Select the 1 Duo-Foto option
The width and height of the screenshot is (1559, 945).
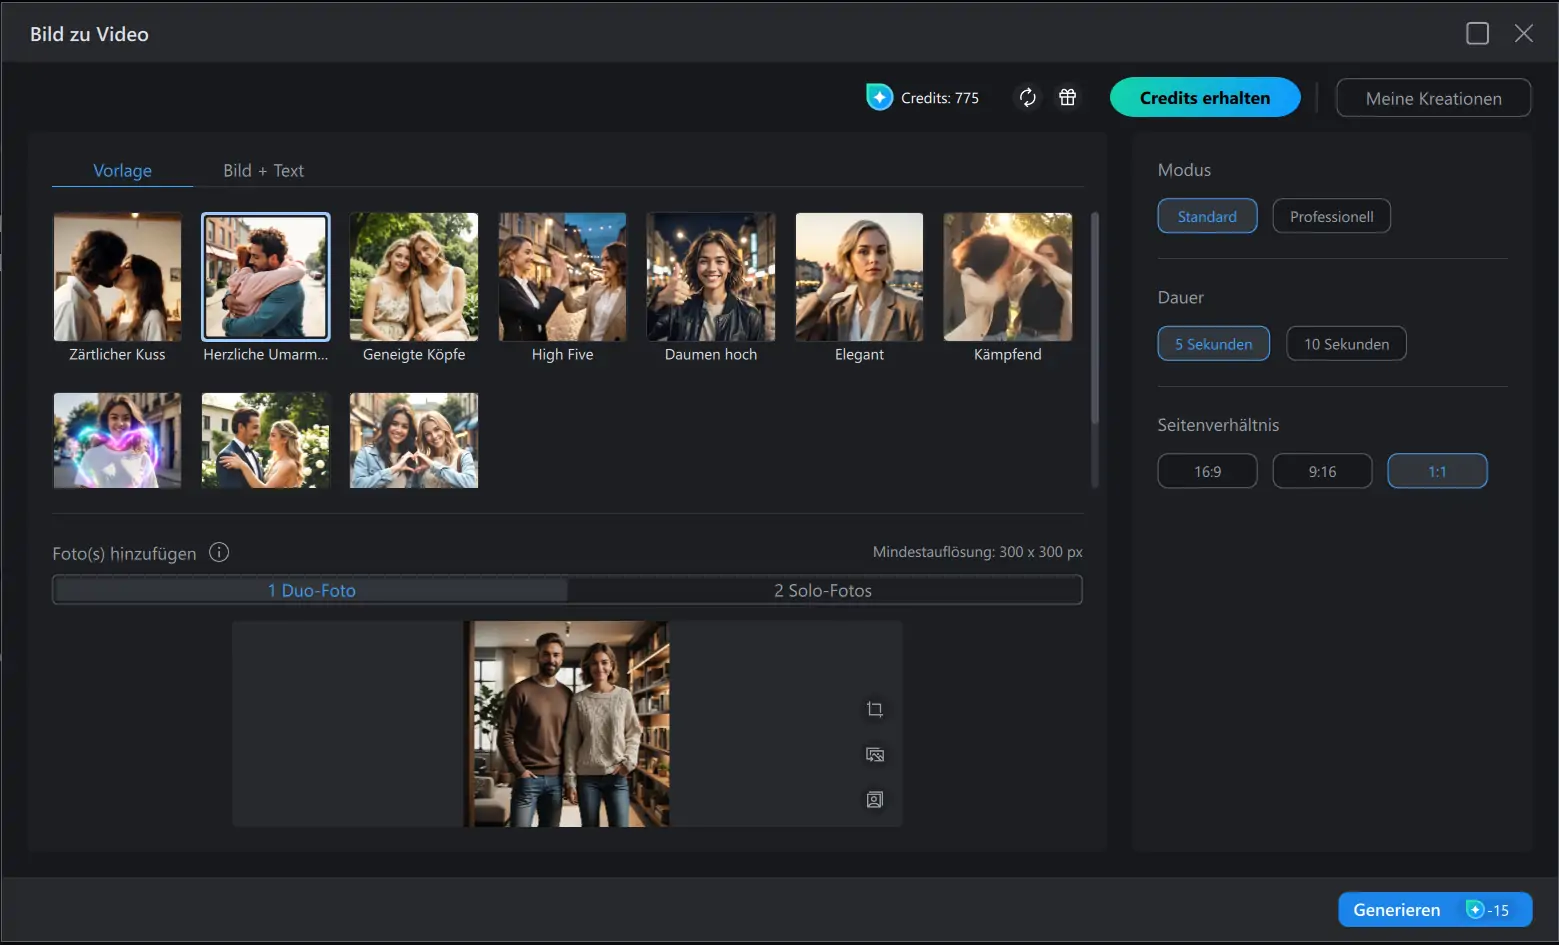pyautogui.click(x=311, y=590)
